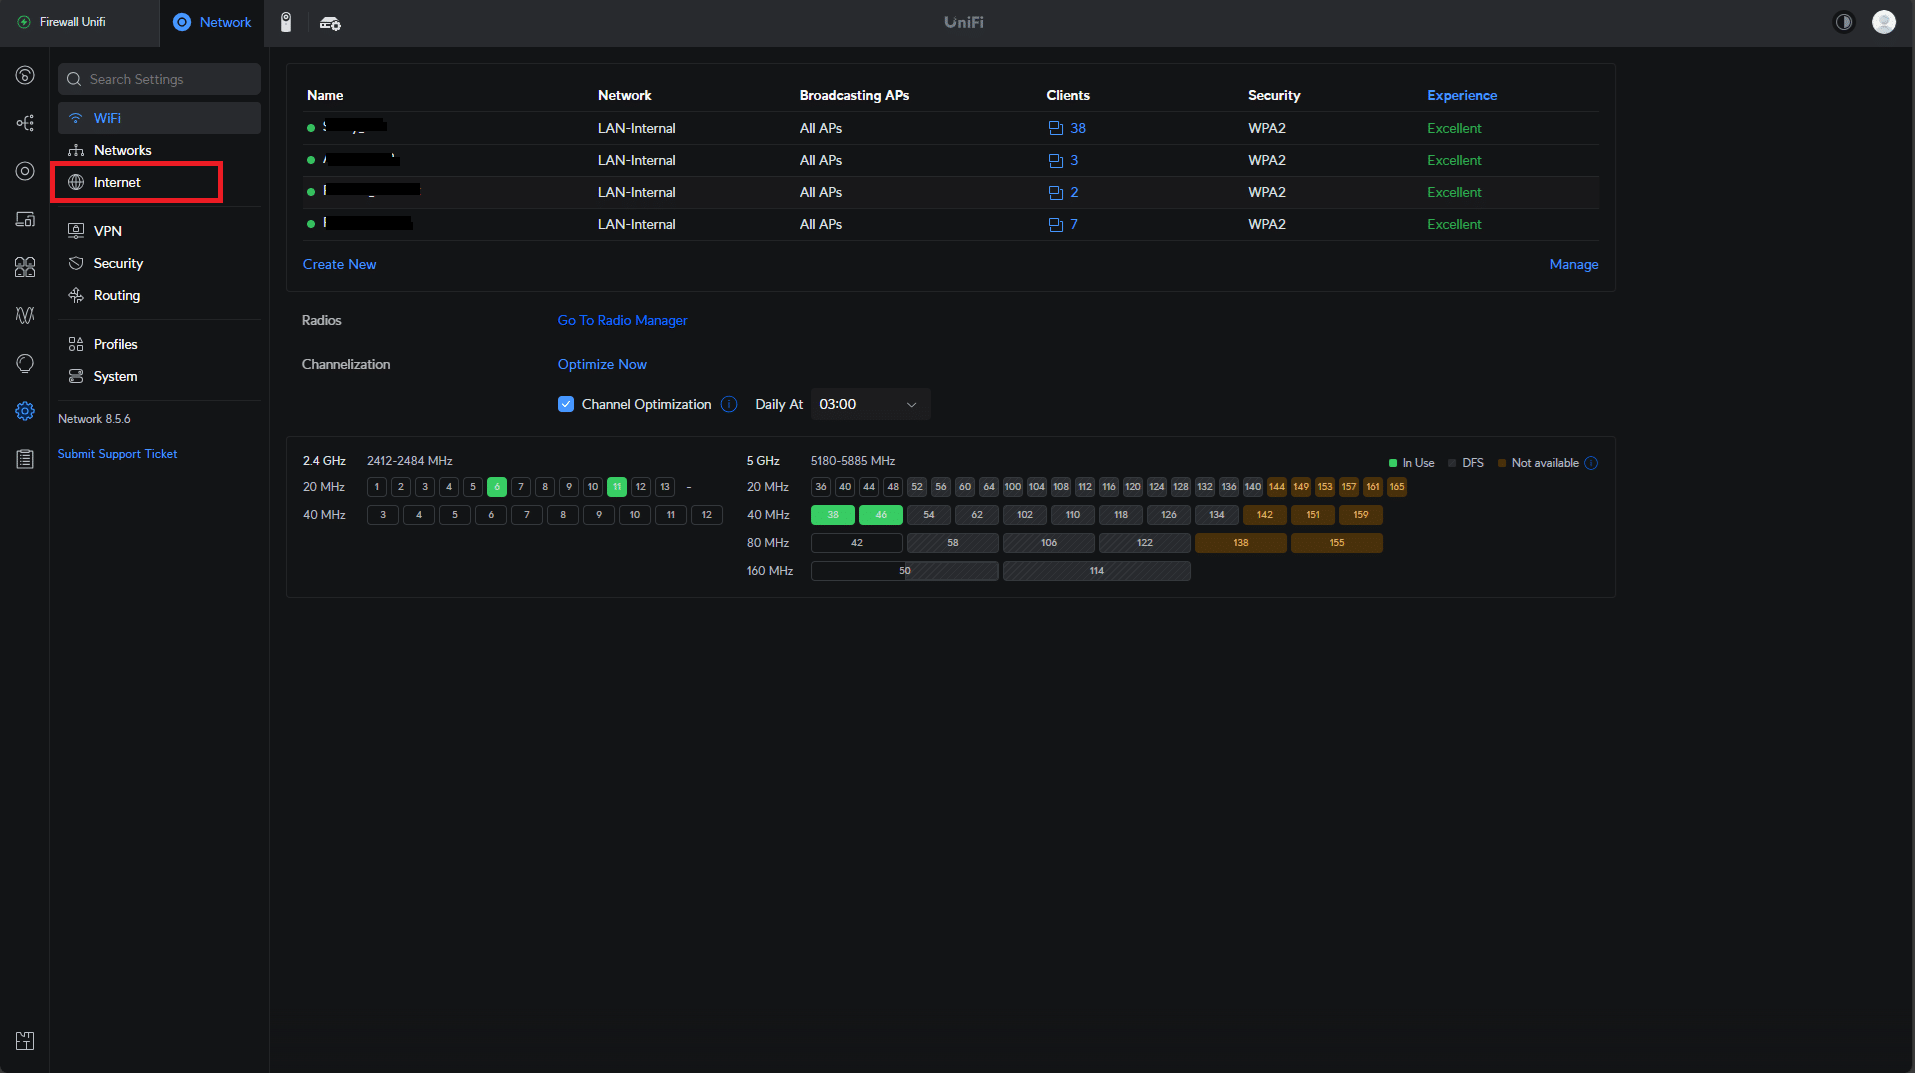Click the clients icon in the 7-client row
Screen dimensions: 1915x1073
1055,224
